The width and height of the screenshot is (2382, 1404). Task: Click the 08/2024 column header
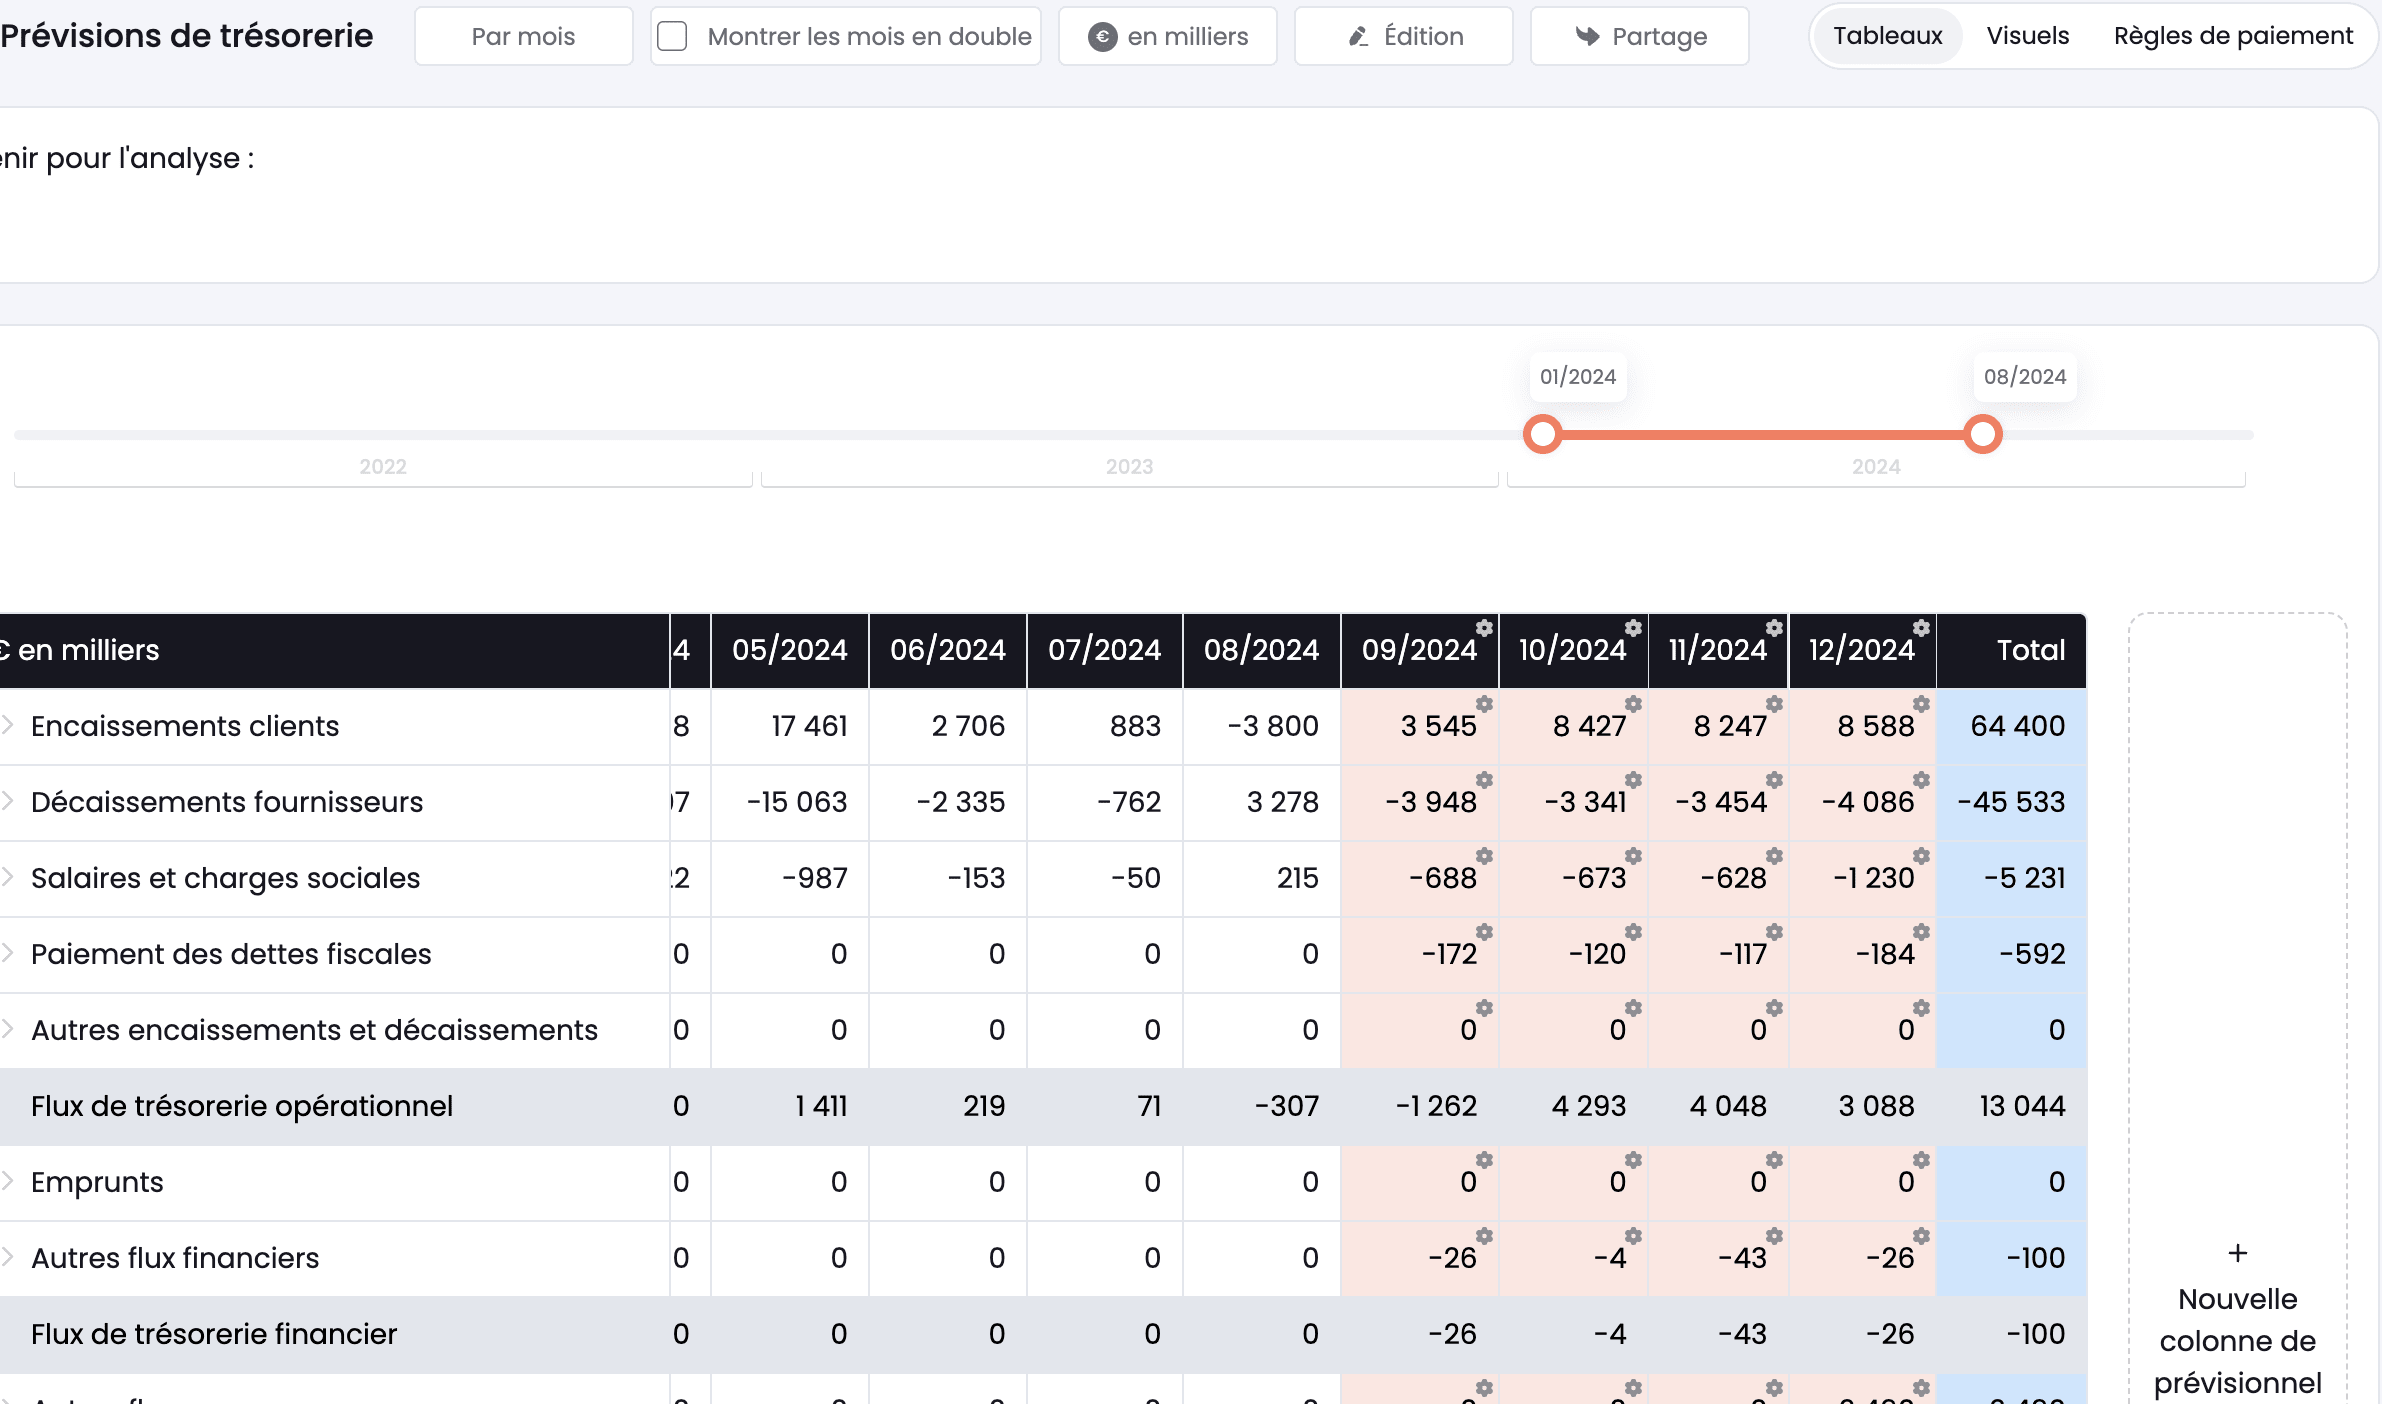1261,650
